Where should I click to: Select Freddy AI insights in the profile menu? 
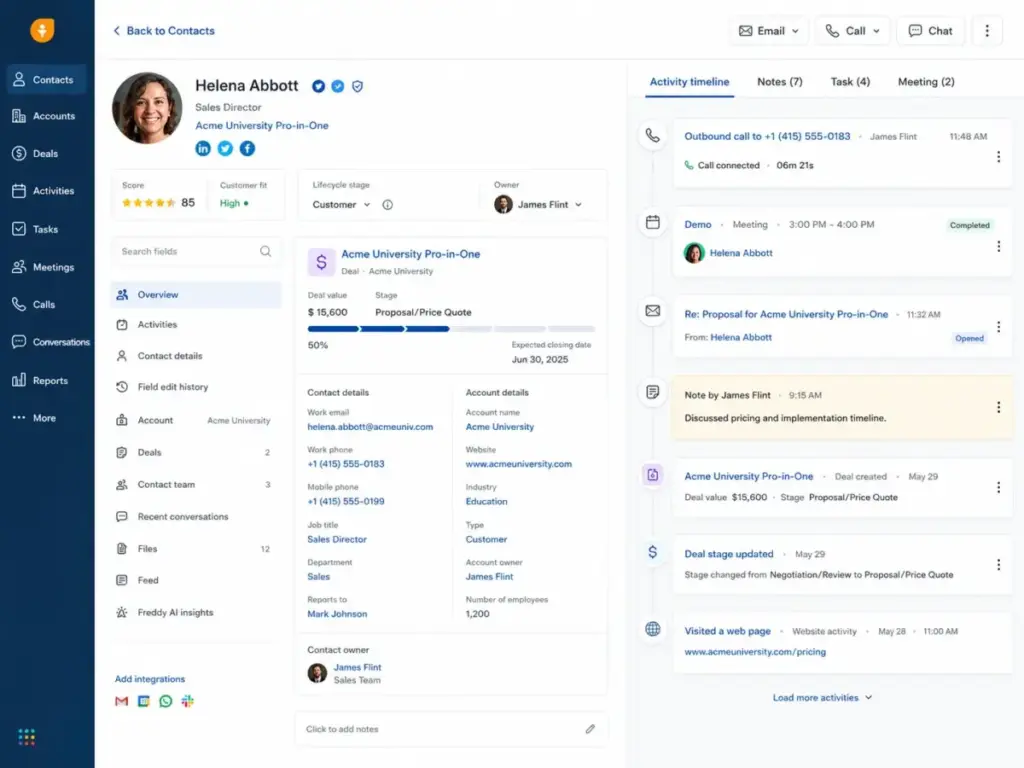[x=197, y=613]
